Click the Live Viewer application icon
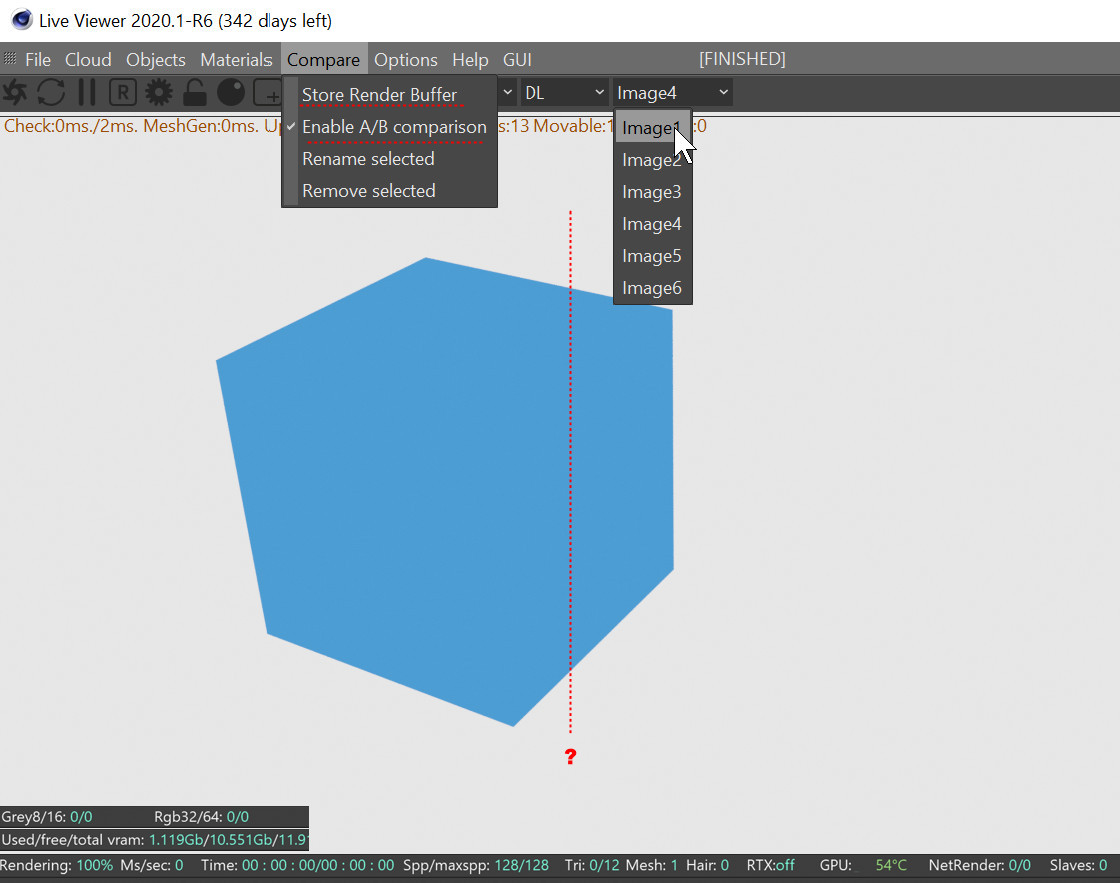Viewport: 1120px width, 883px height. (x=21, y=19)
